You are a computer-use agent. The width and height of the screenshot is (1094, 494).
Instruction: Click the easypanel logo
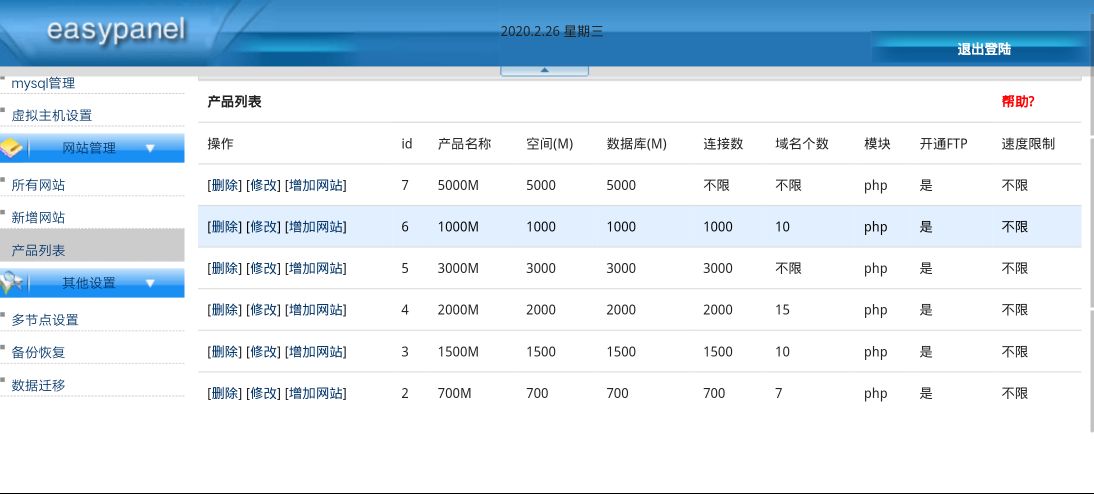click(x=116, y=30)
